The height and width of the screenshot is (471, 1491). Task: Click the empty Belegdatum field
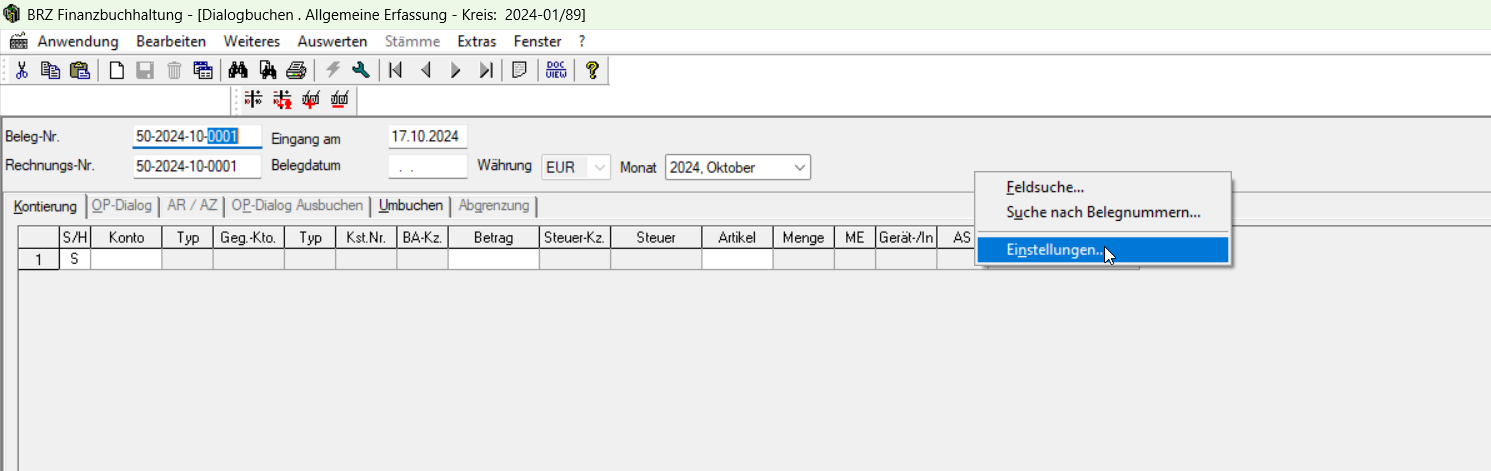pos(428,167)
